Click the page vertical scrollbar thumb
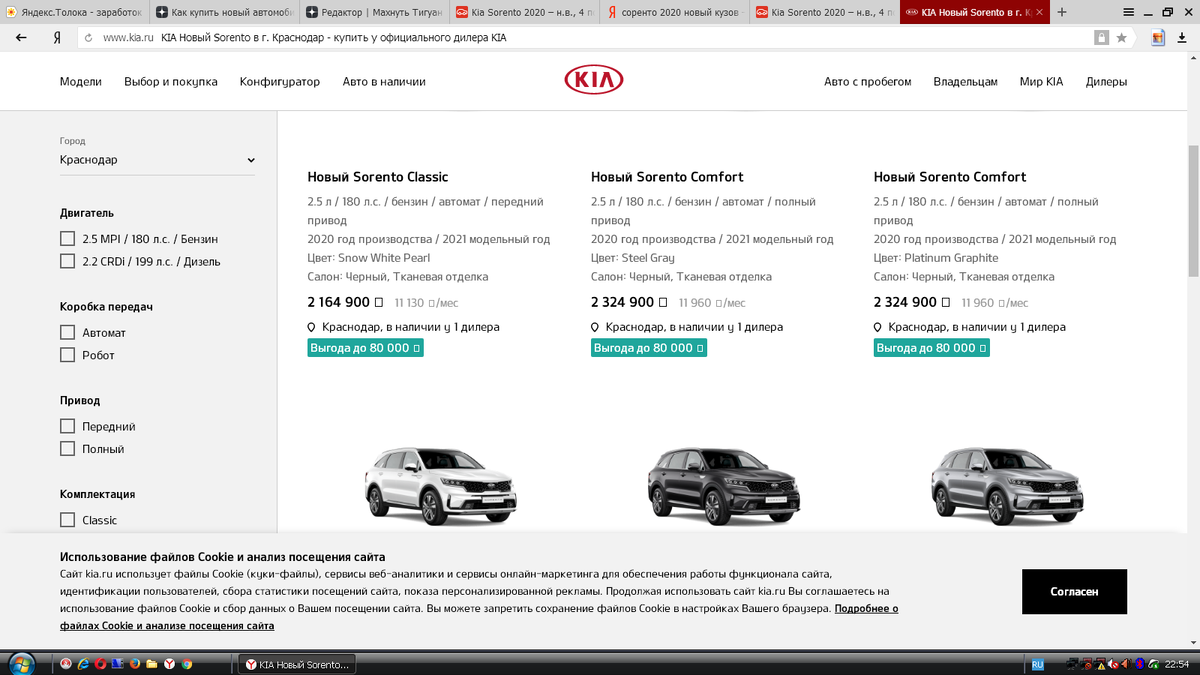Image resolution: width=1200 pixels, height=675 pixels. (x=1192, y=210)
